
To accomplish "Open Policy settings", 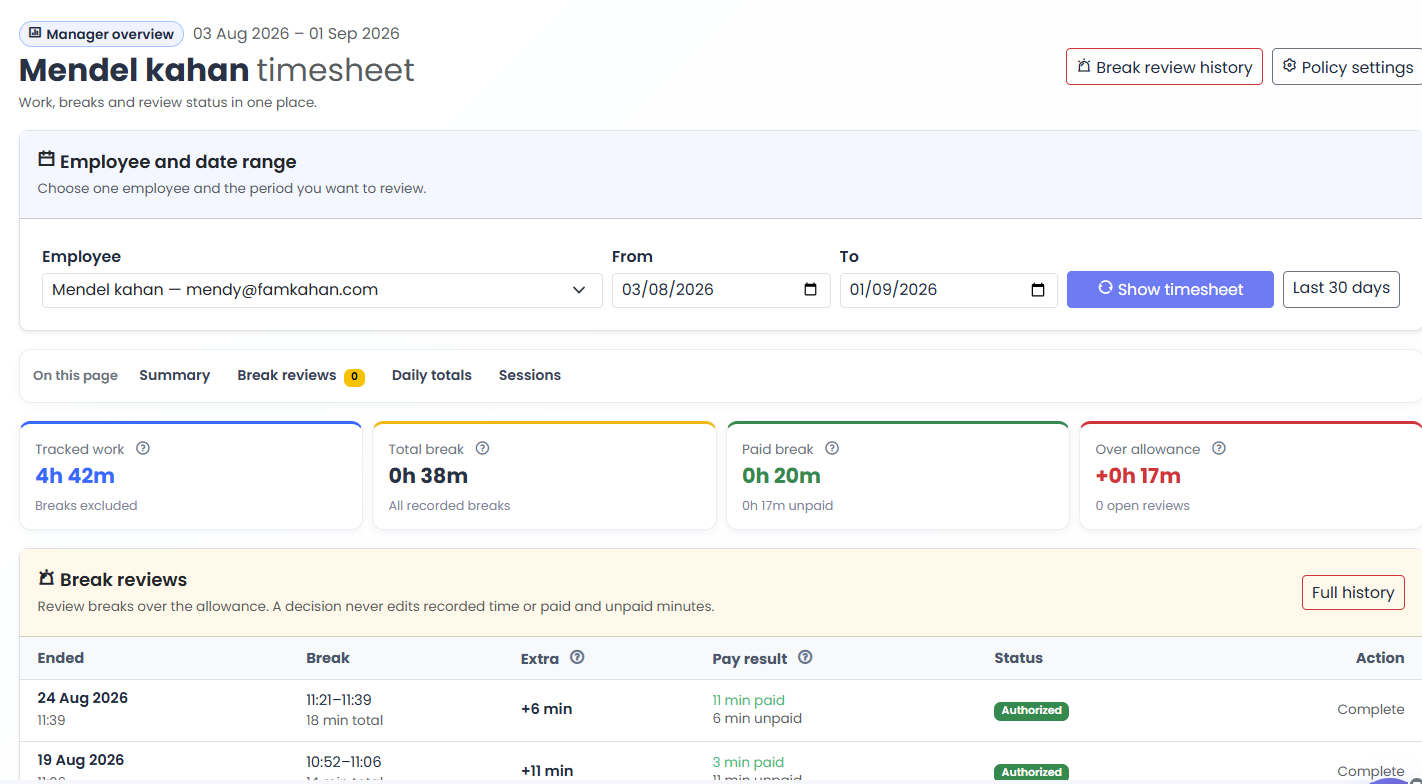I will click(1347, 67).
